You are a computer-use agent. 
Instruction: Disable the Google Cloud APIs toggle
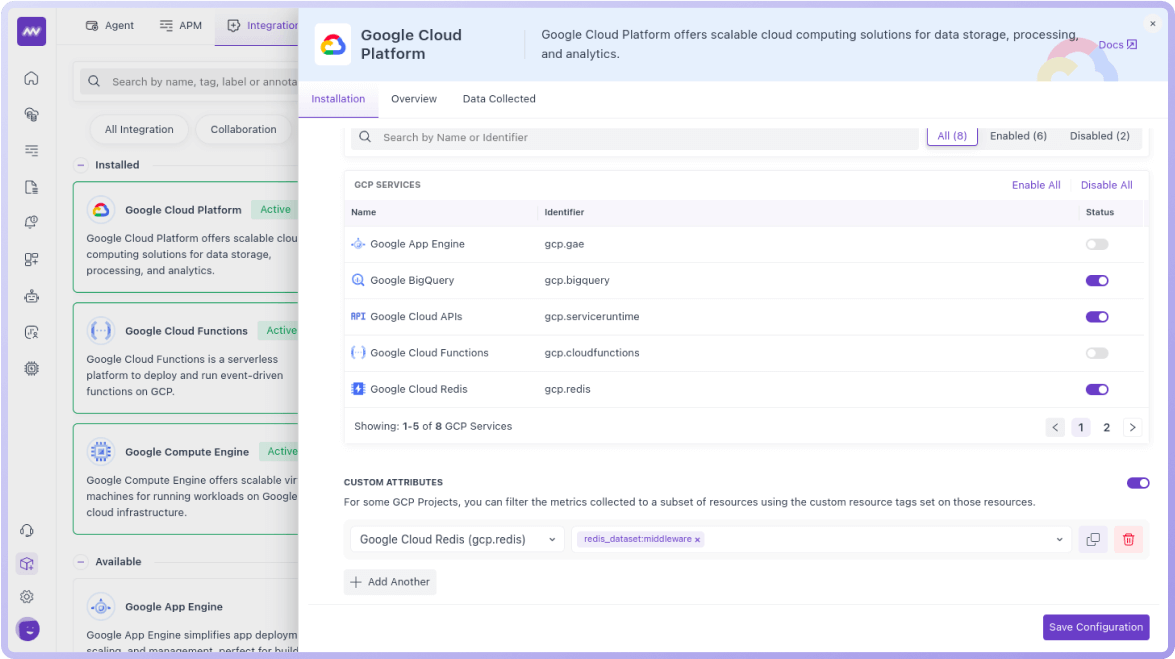[1097, 316]
